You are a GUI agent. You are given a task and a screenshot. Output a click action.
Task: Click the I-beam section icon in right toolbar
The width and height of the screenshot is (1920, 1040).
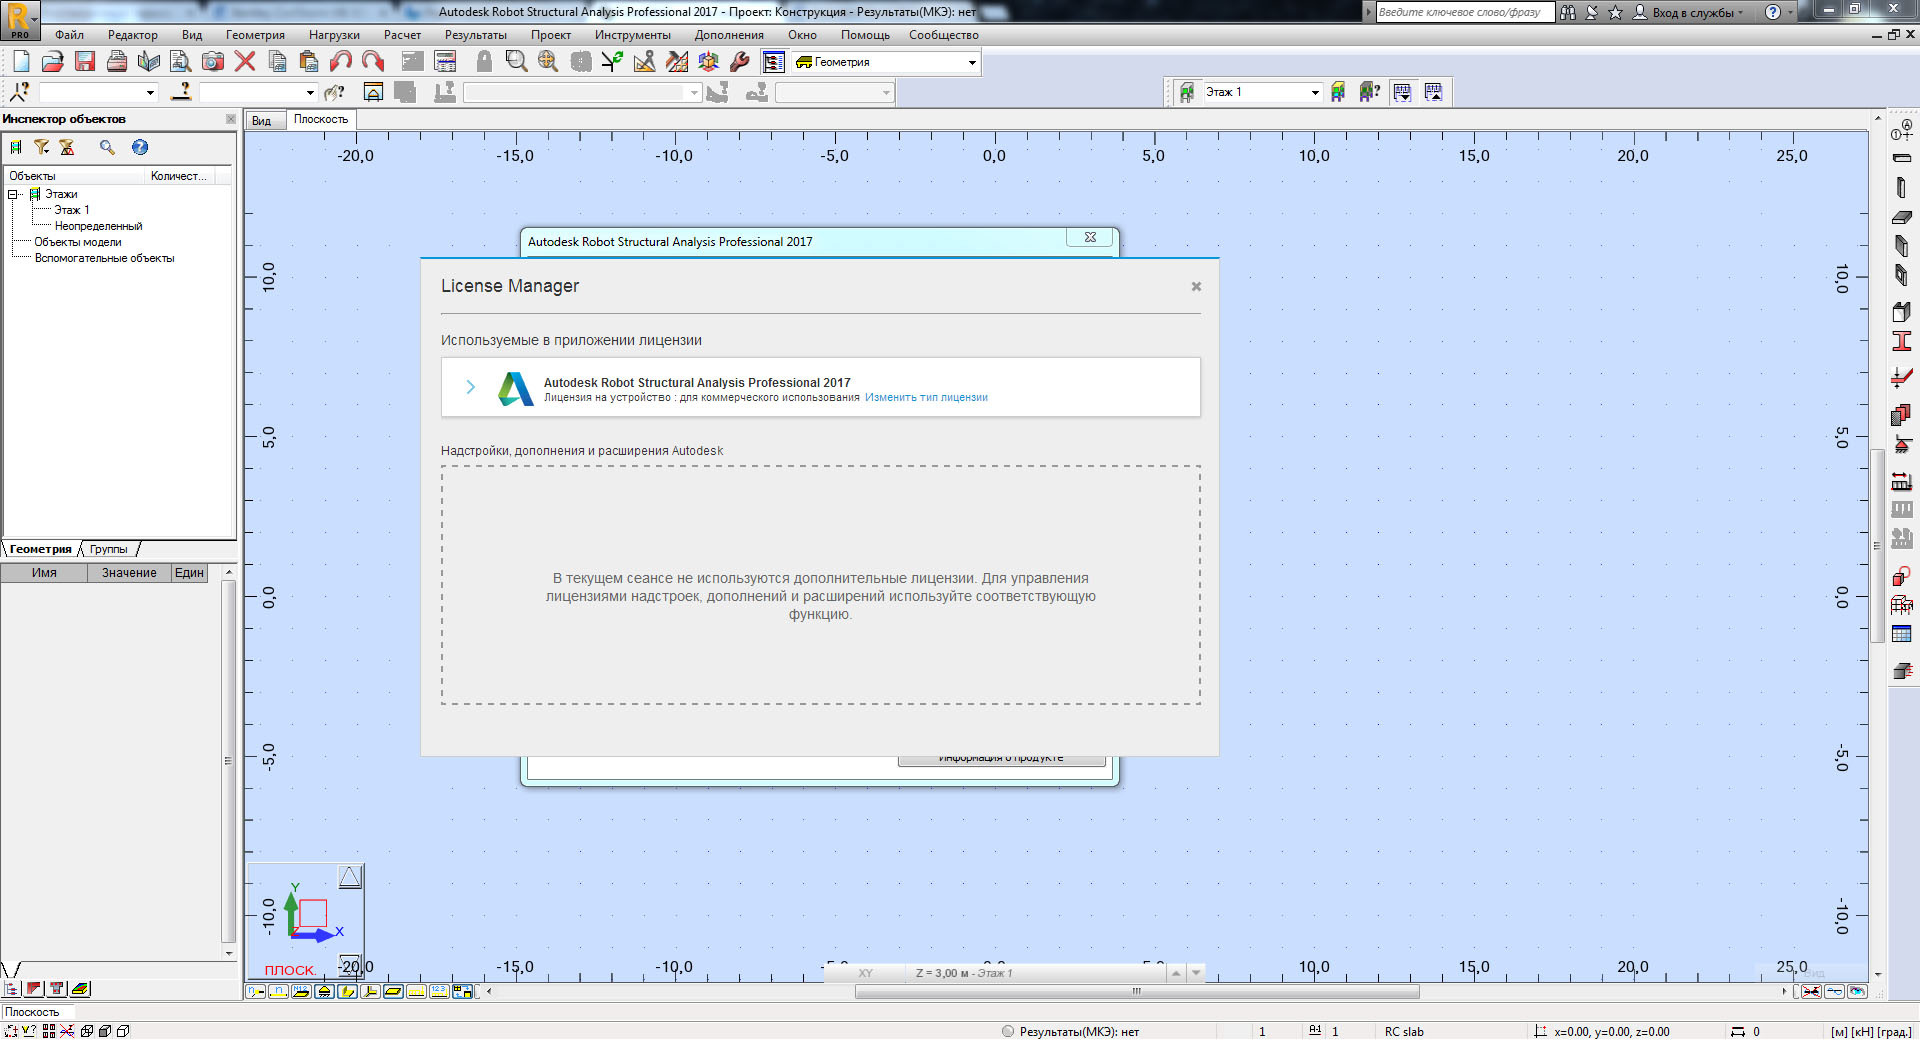[1901, 341]
